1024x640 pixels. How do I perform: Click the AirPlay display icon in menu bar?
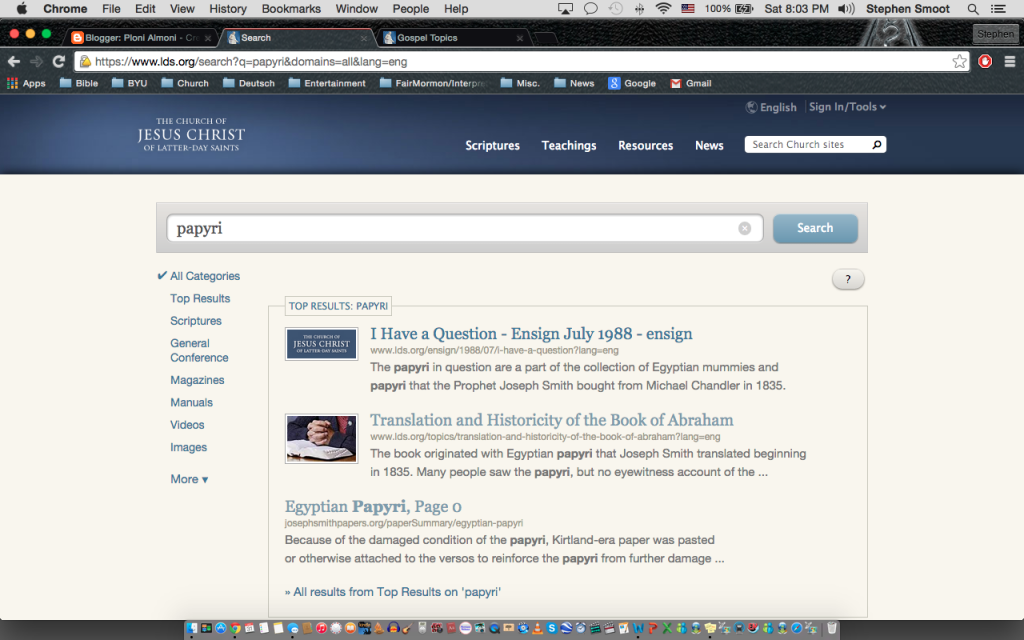565,9
